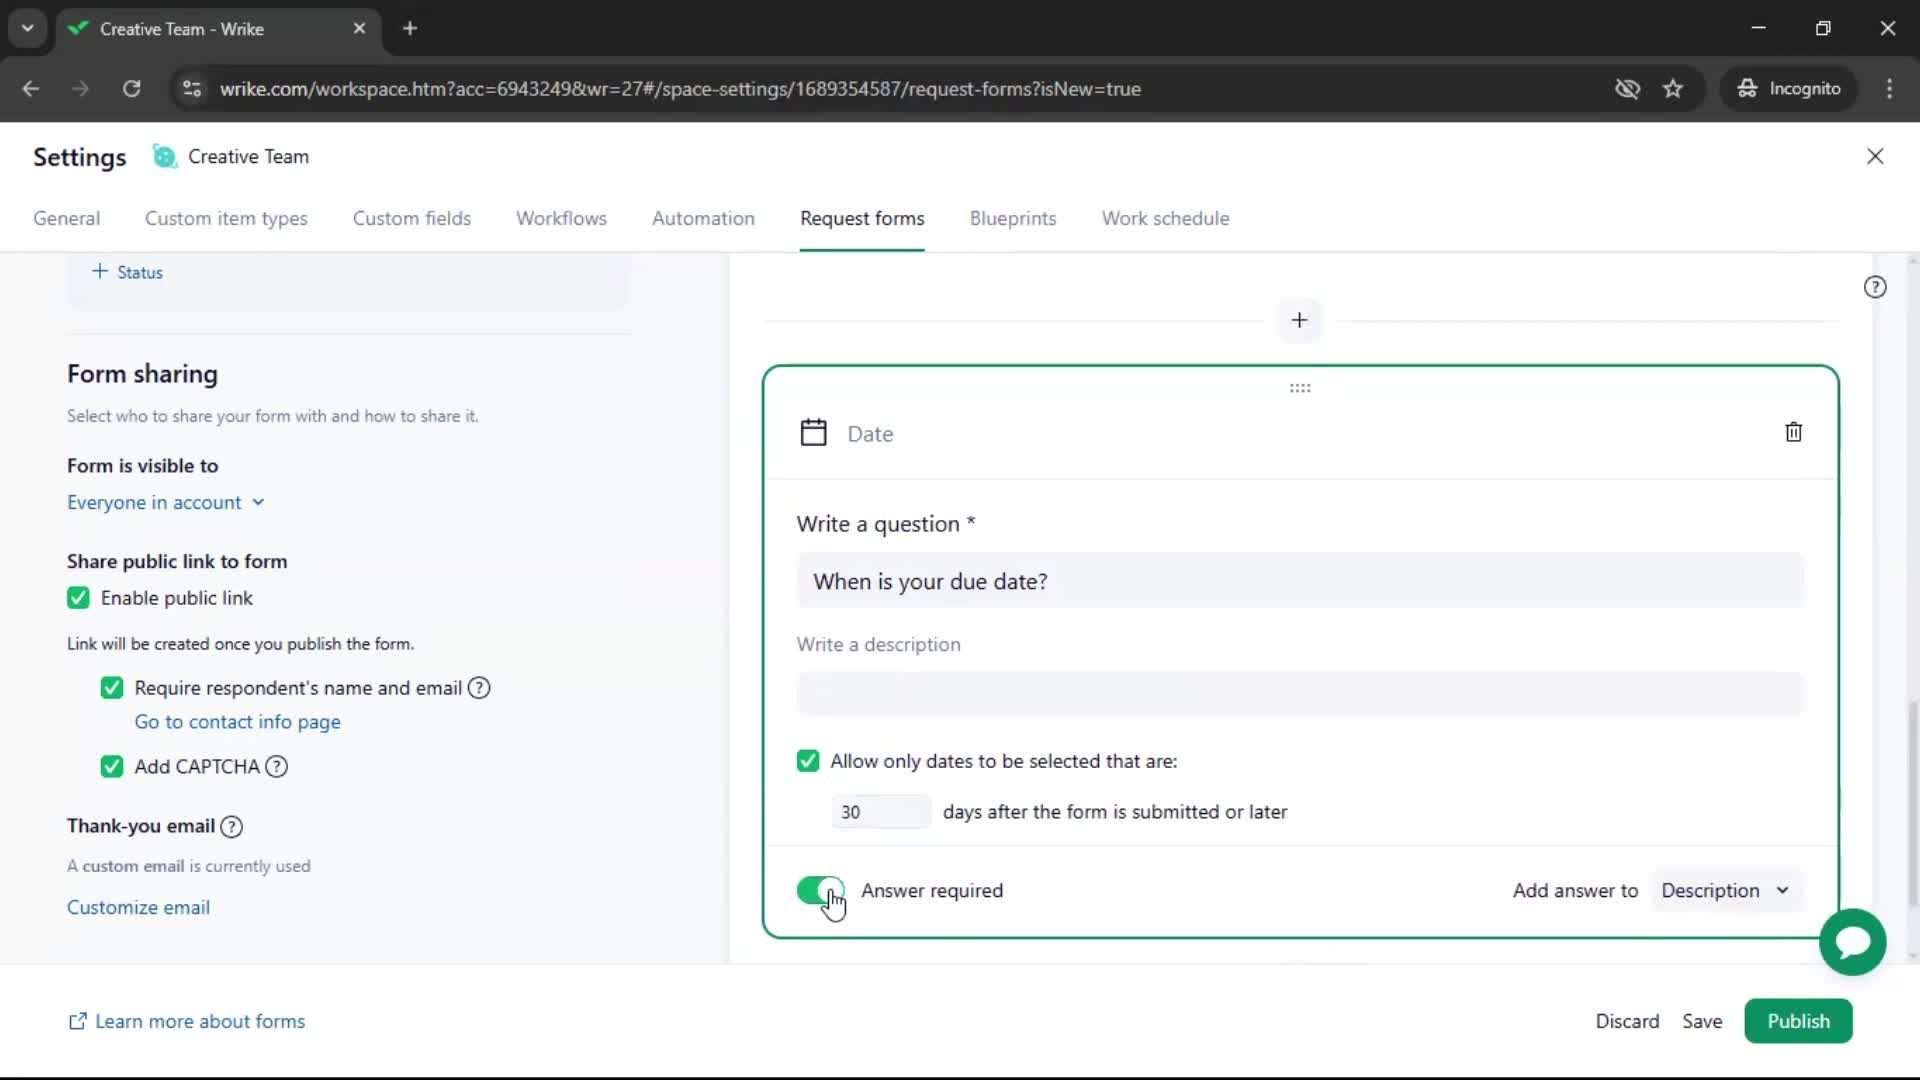Switch to the General tab
Viewport: 1920px width, 1080px height.
(x=66, y=218)
